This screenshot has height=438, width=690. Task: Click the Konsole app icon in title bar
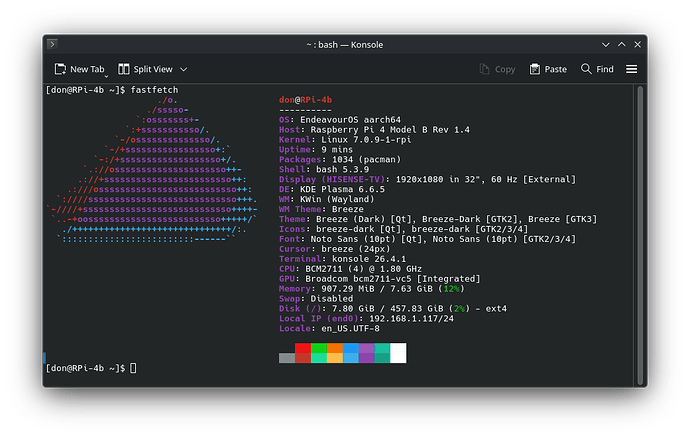(x=52, y=44)
